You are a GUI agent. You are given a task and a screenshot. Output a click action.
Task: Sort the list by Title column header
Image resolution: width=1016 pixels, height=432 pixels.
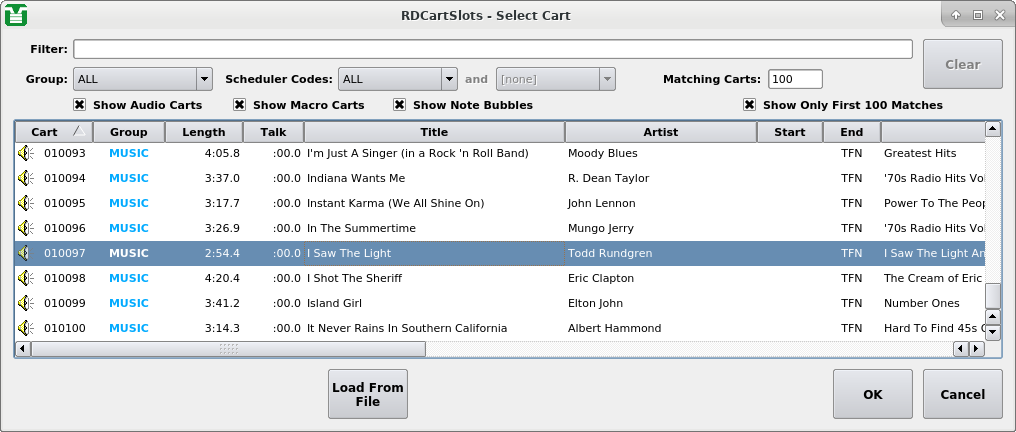(x=434, y=132)
